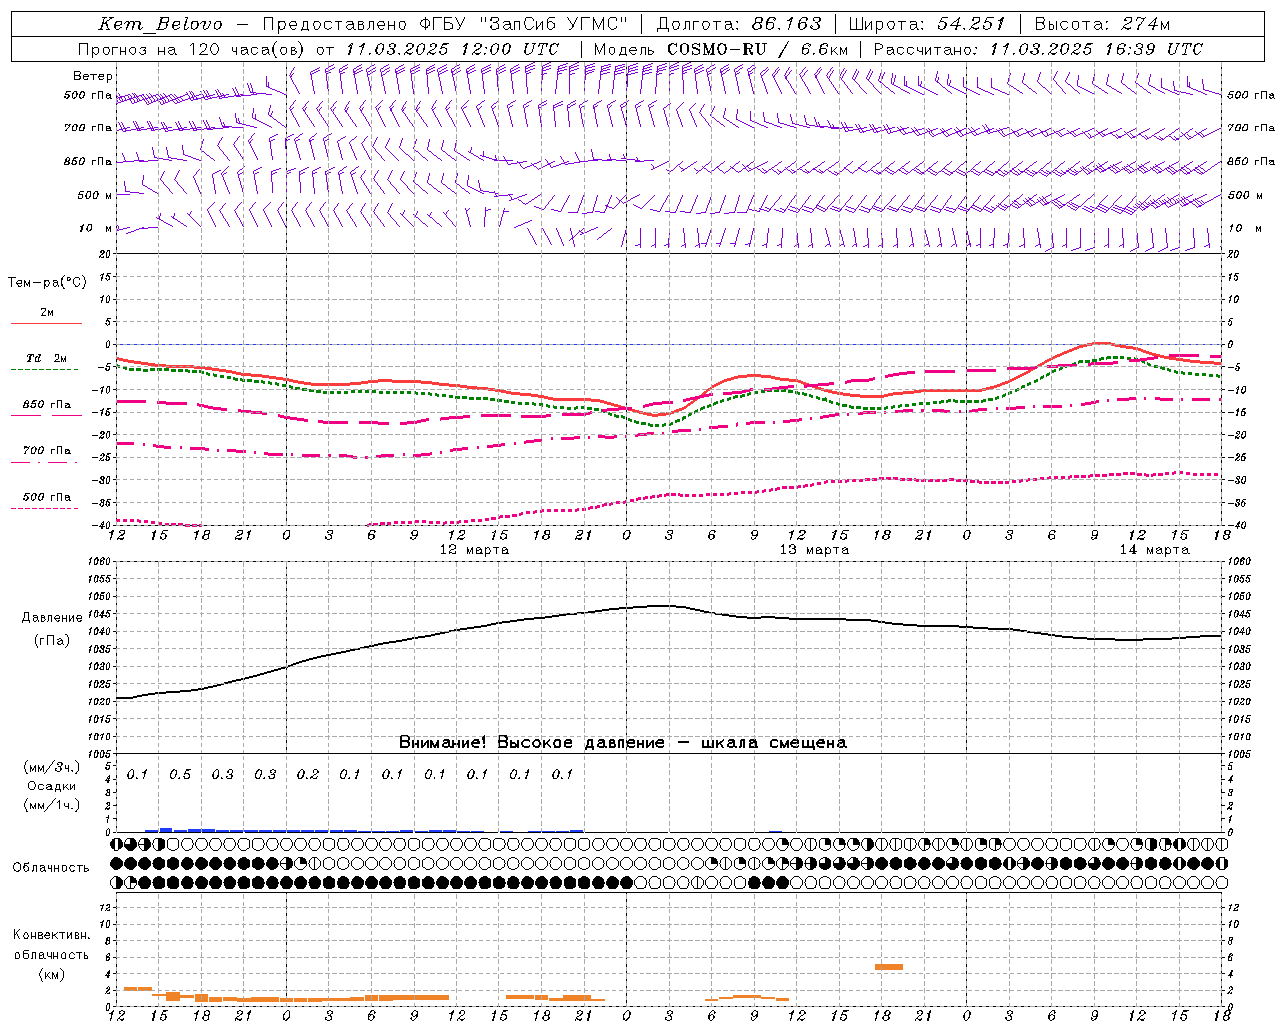Click the Облачность cloud cover label
The width and height of the screenshot is (1280, 1024).
51,868
